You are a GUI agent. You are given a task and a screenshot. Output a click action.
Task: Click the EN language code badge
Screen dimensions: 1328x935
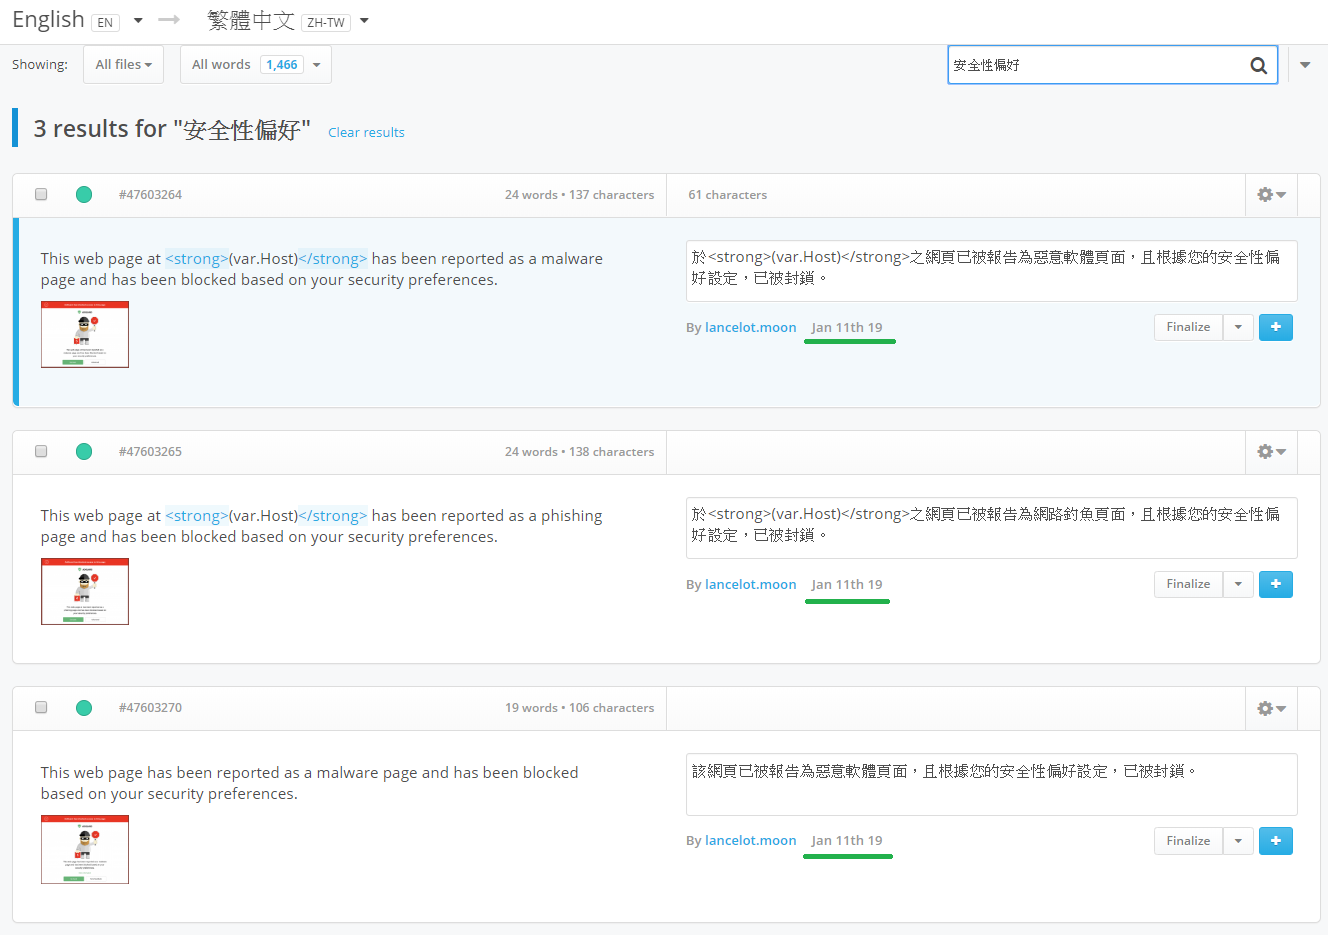(105, 22)
